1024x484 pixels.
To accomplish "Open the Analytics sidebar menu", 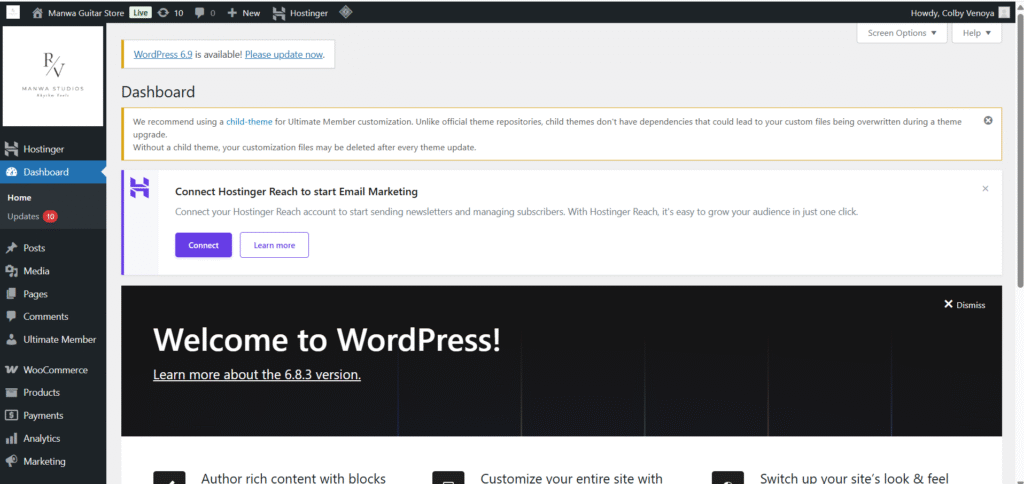I will pyautogui.click(x=41, y=439).
